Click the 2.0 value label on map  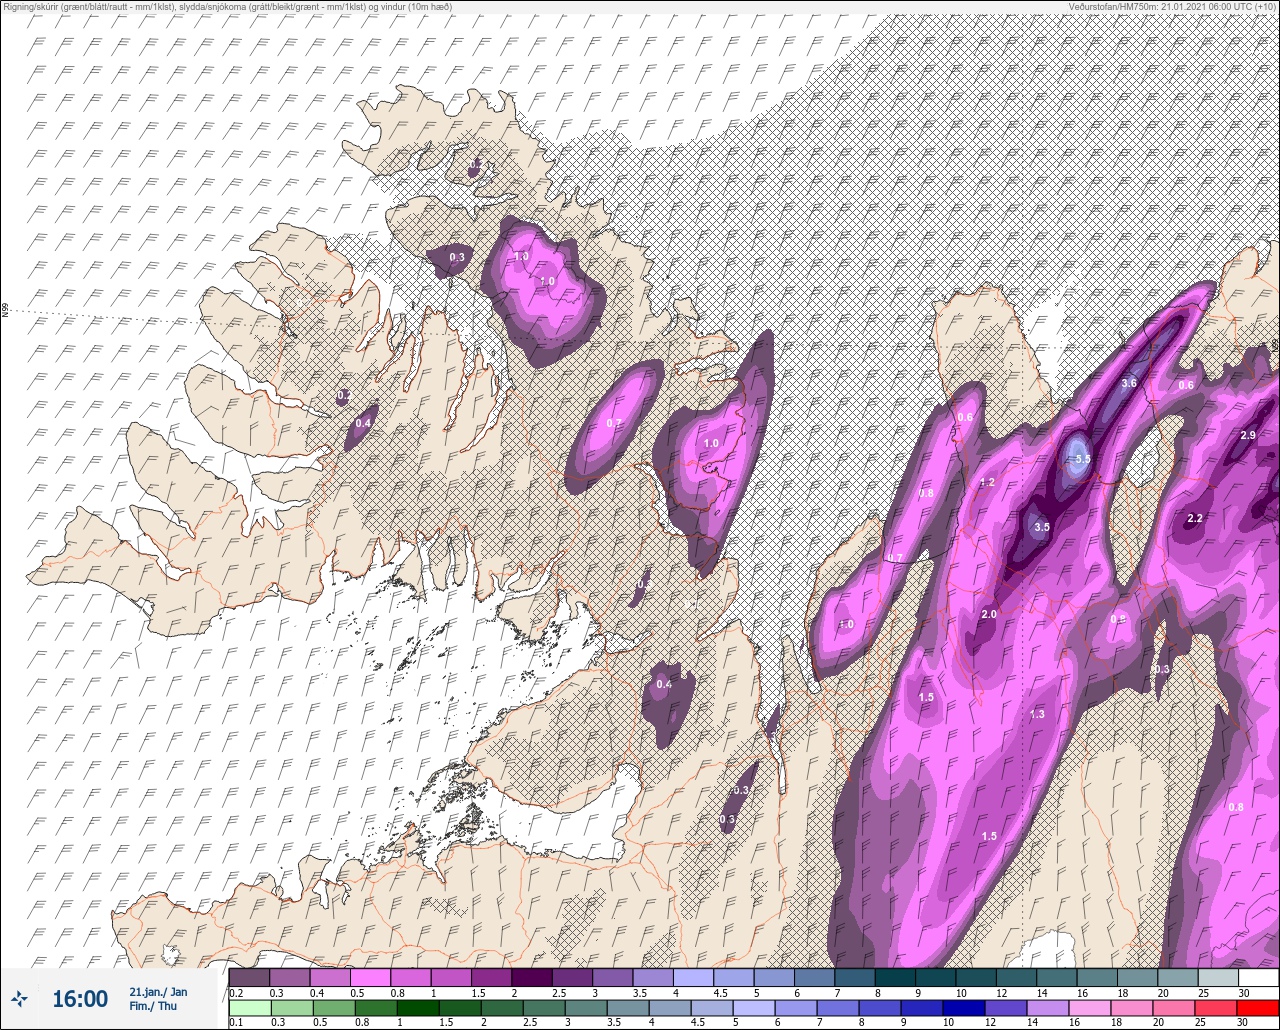point(989,614)
